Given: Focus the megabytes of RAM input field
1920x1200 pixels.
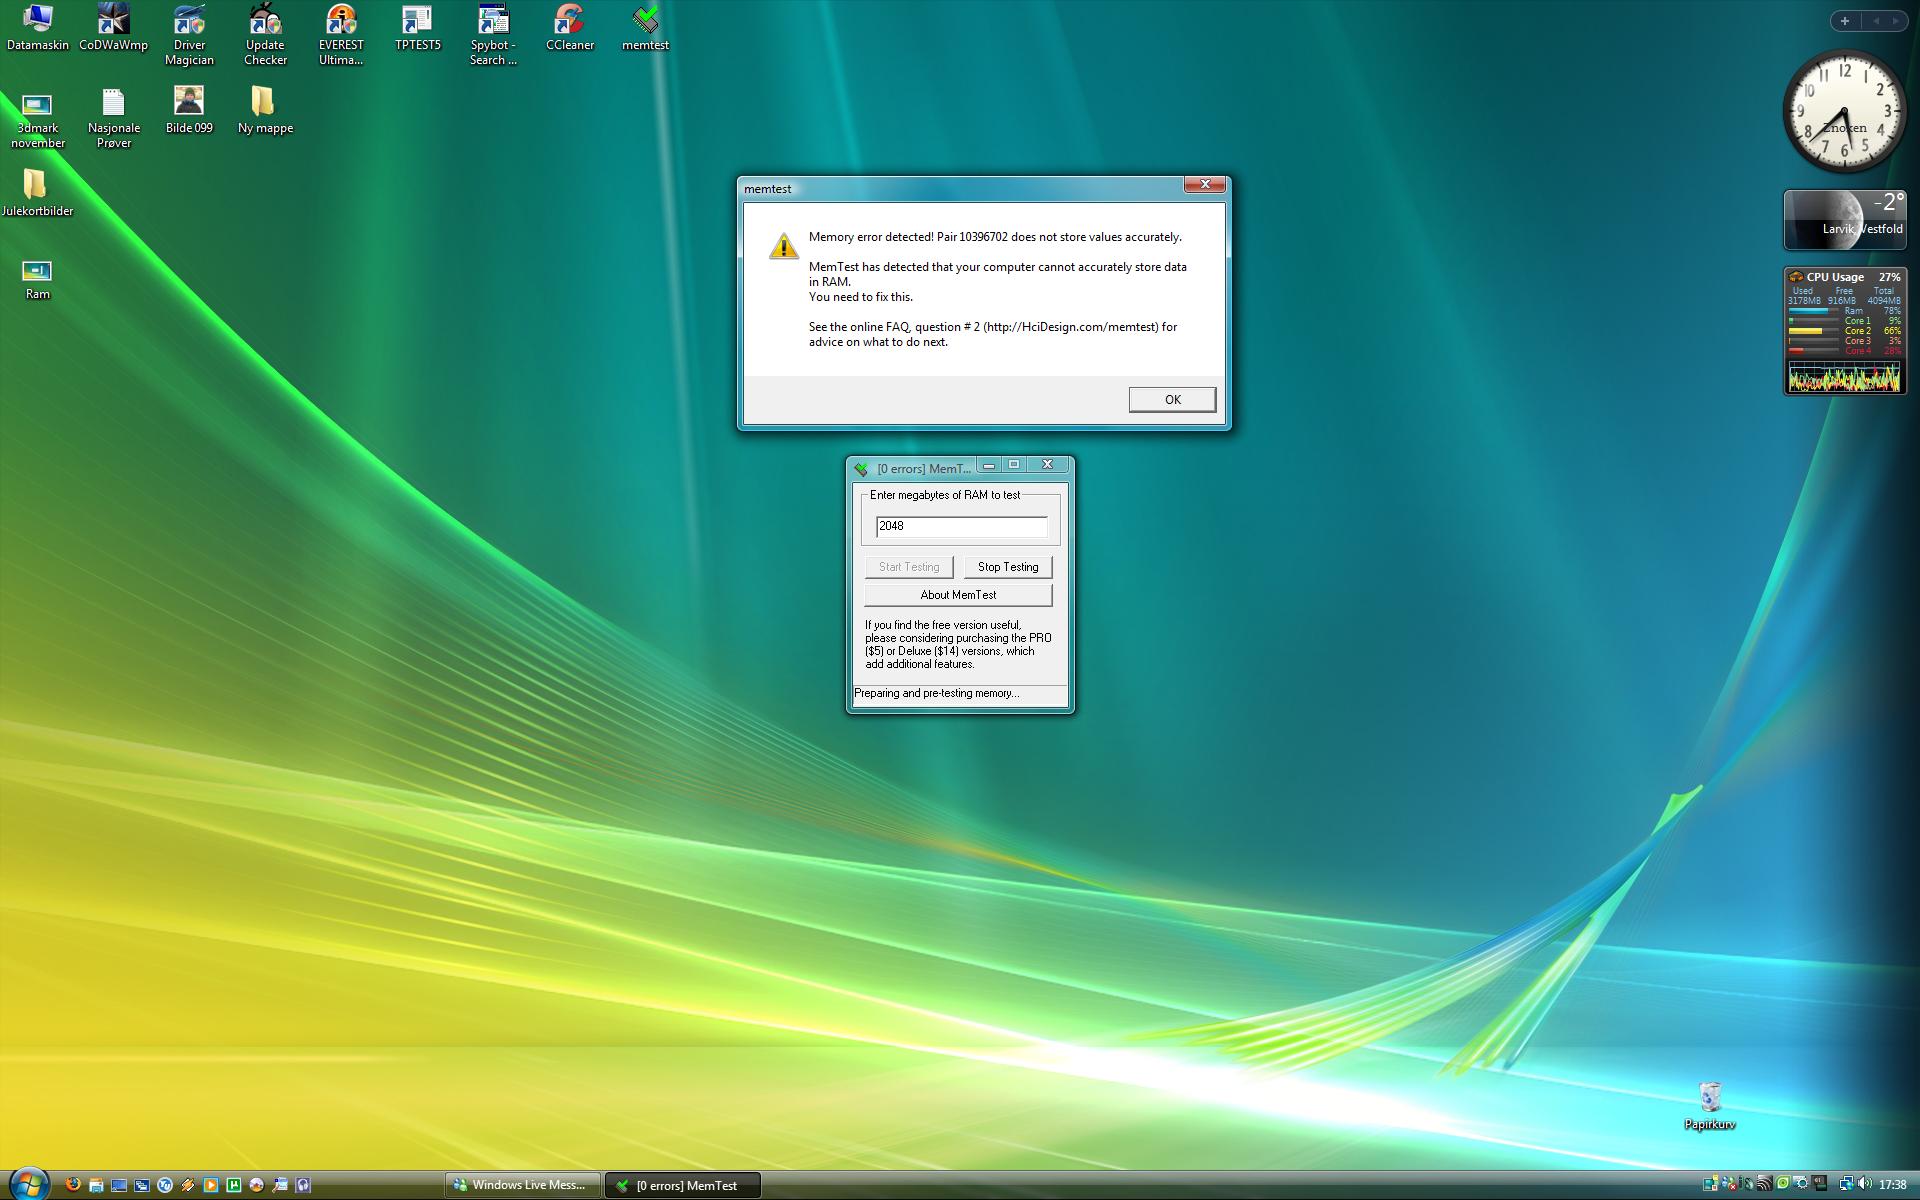Looking at the screenshot, I should 961,526.
